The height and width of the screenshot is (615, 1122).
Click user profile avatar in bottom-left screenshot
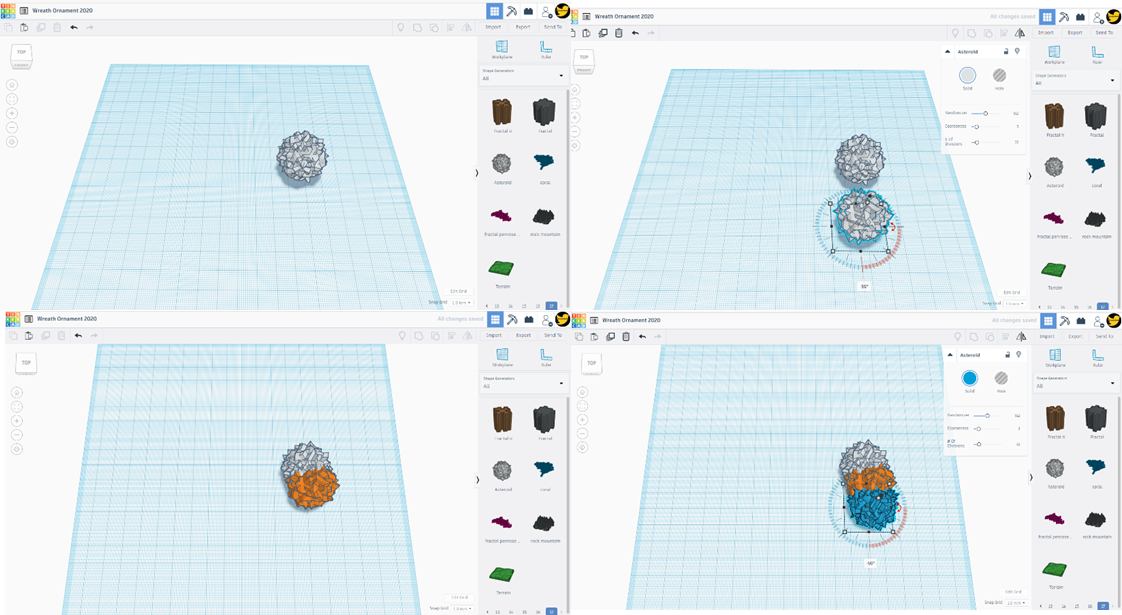562,319
